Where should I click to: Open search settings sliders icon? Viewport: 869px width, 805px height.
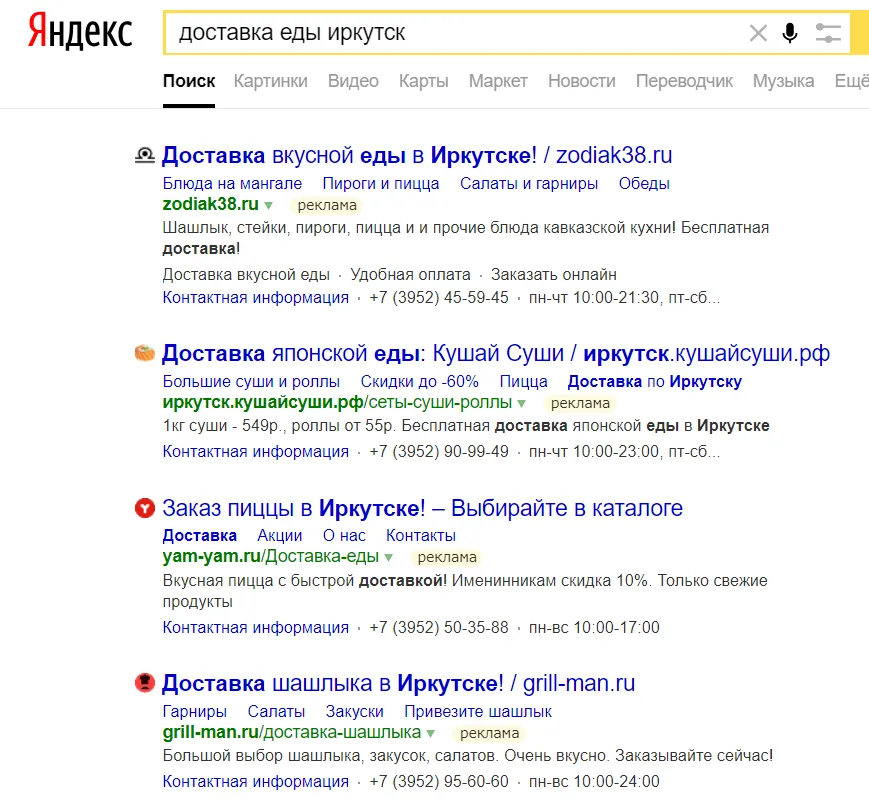[x=828, y=33]
